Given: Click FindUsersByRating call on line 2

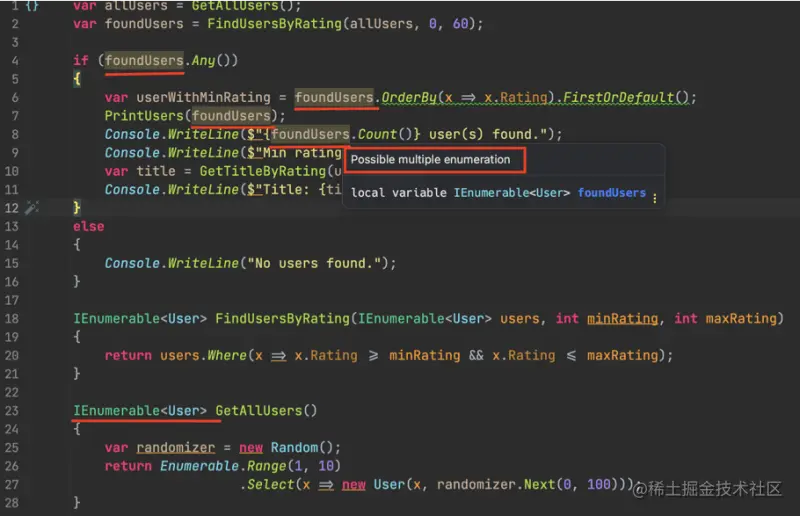Looking at the screenshot, I should coord(274,24).
